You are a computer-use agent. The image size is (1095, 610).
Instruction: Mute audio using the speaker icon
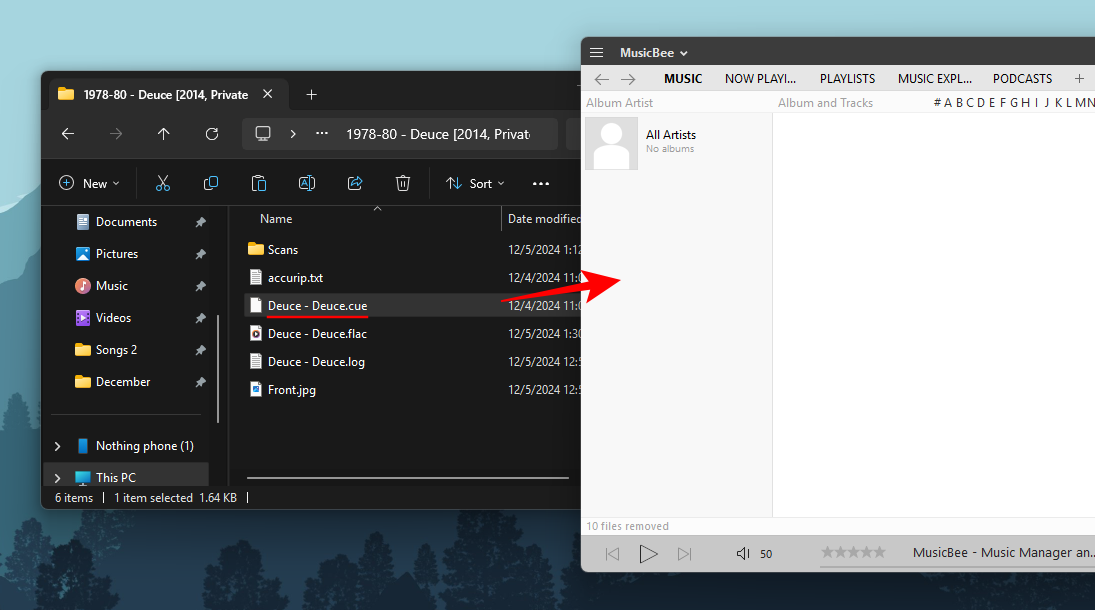point(742,553)
